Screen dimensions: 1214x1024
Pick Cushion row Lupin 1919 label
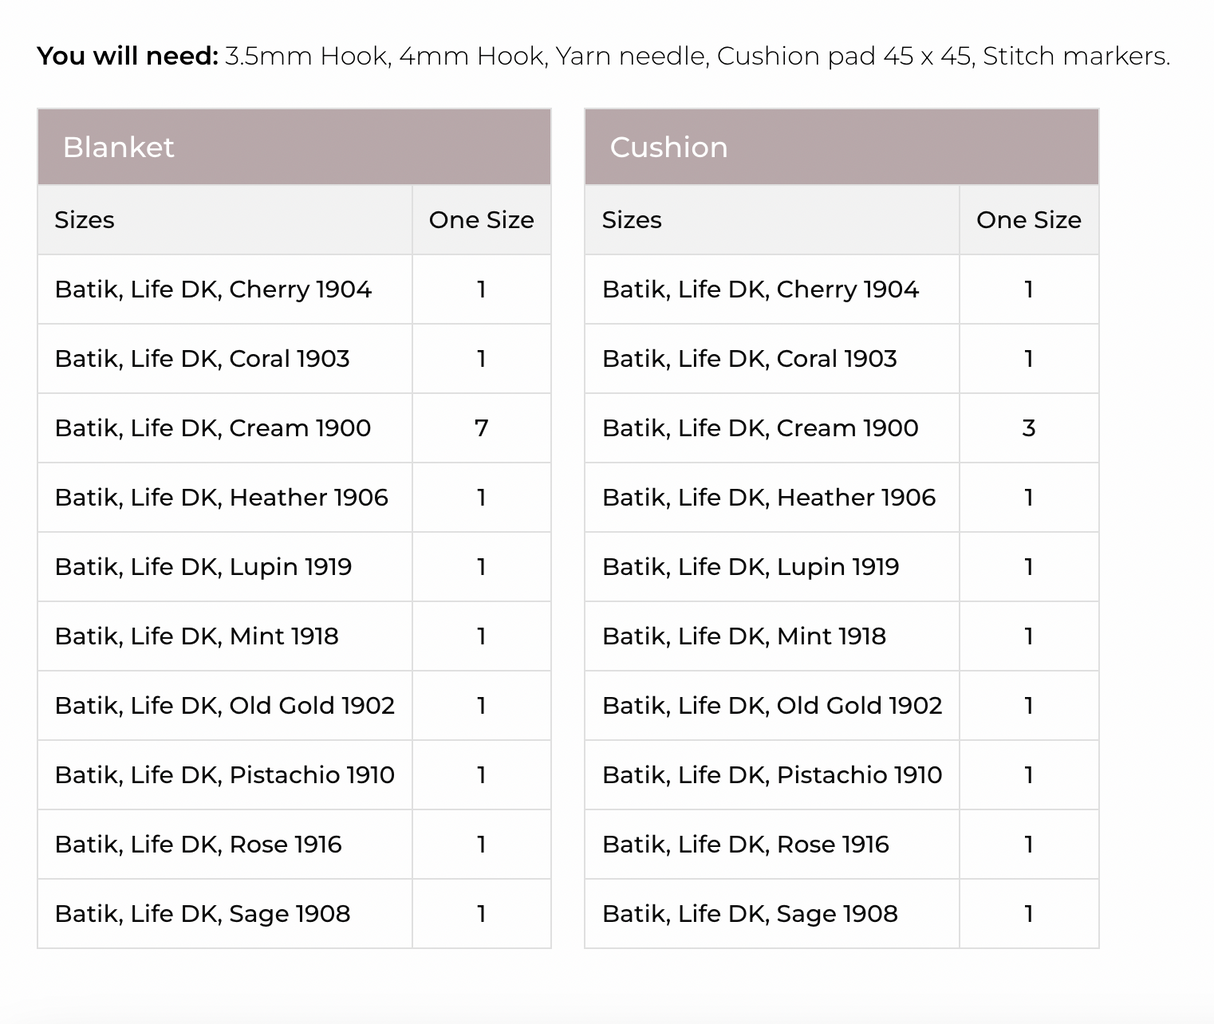[750, 567]
